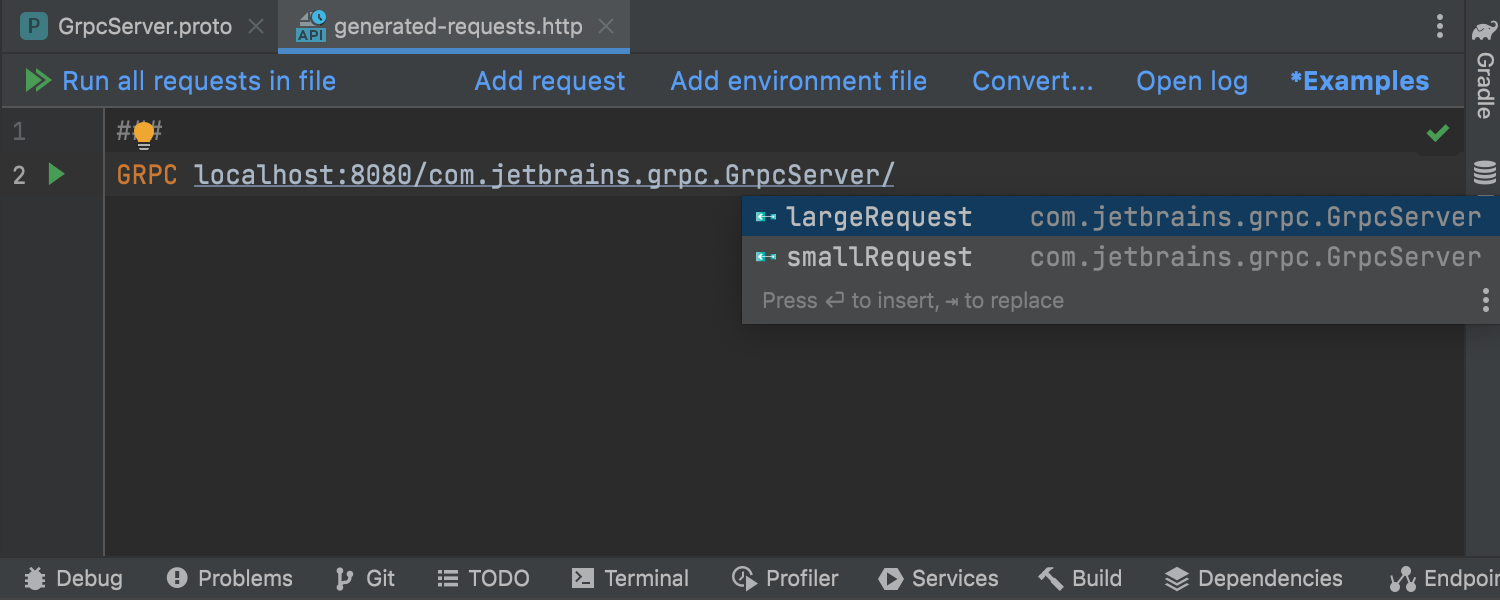The image size is (1500, 600).
Task: Select smallRequest completion suggestion
Action: [x=1121, y=257]
